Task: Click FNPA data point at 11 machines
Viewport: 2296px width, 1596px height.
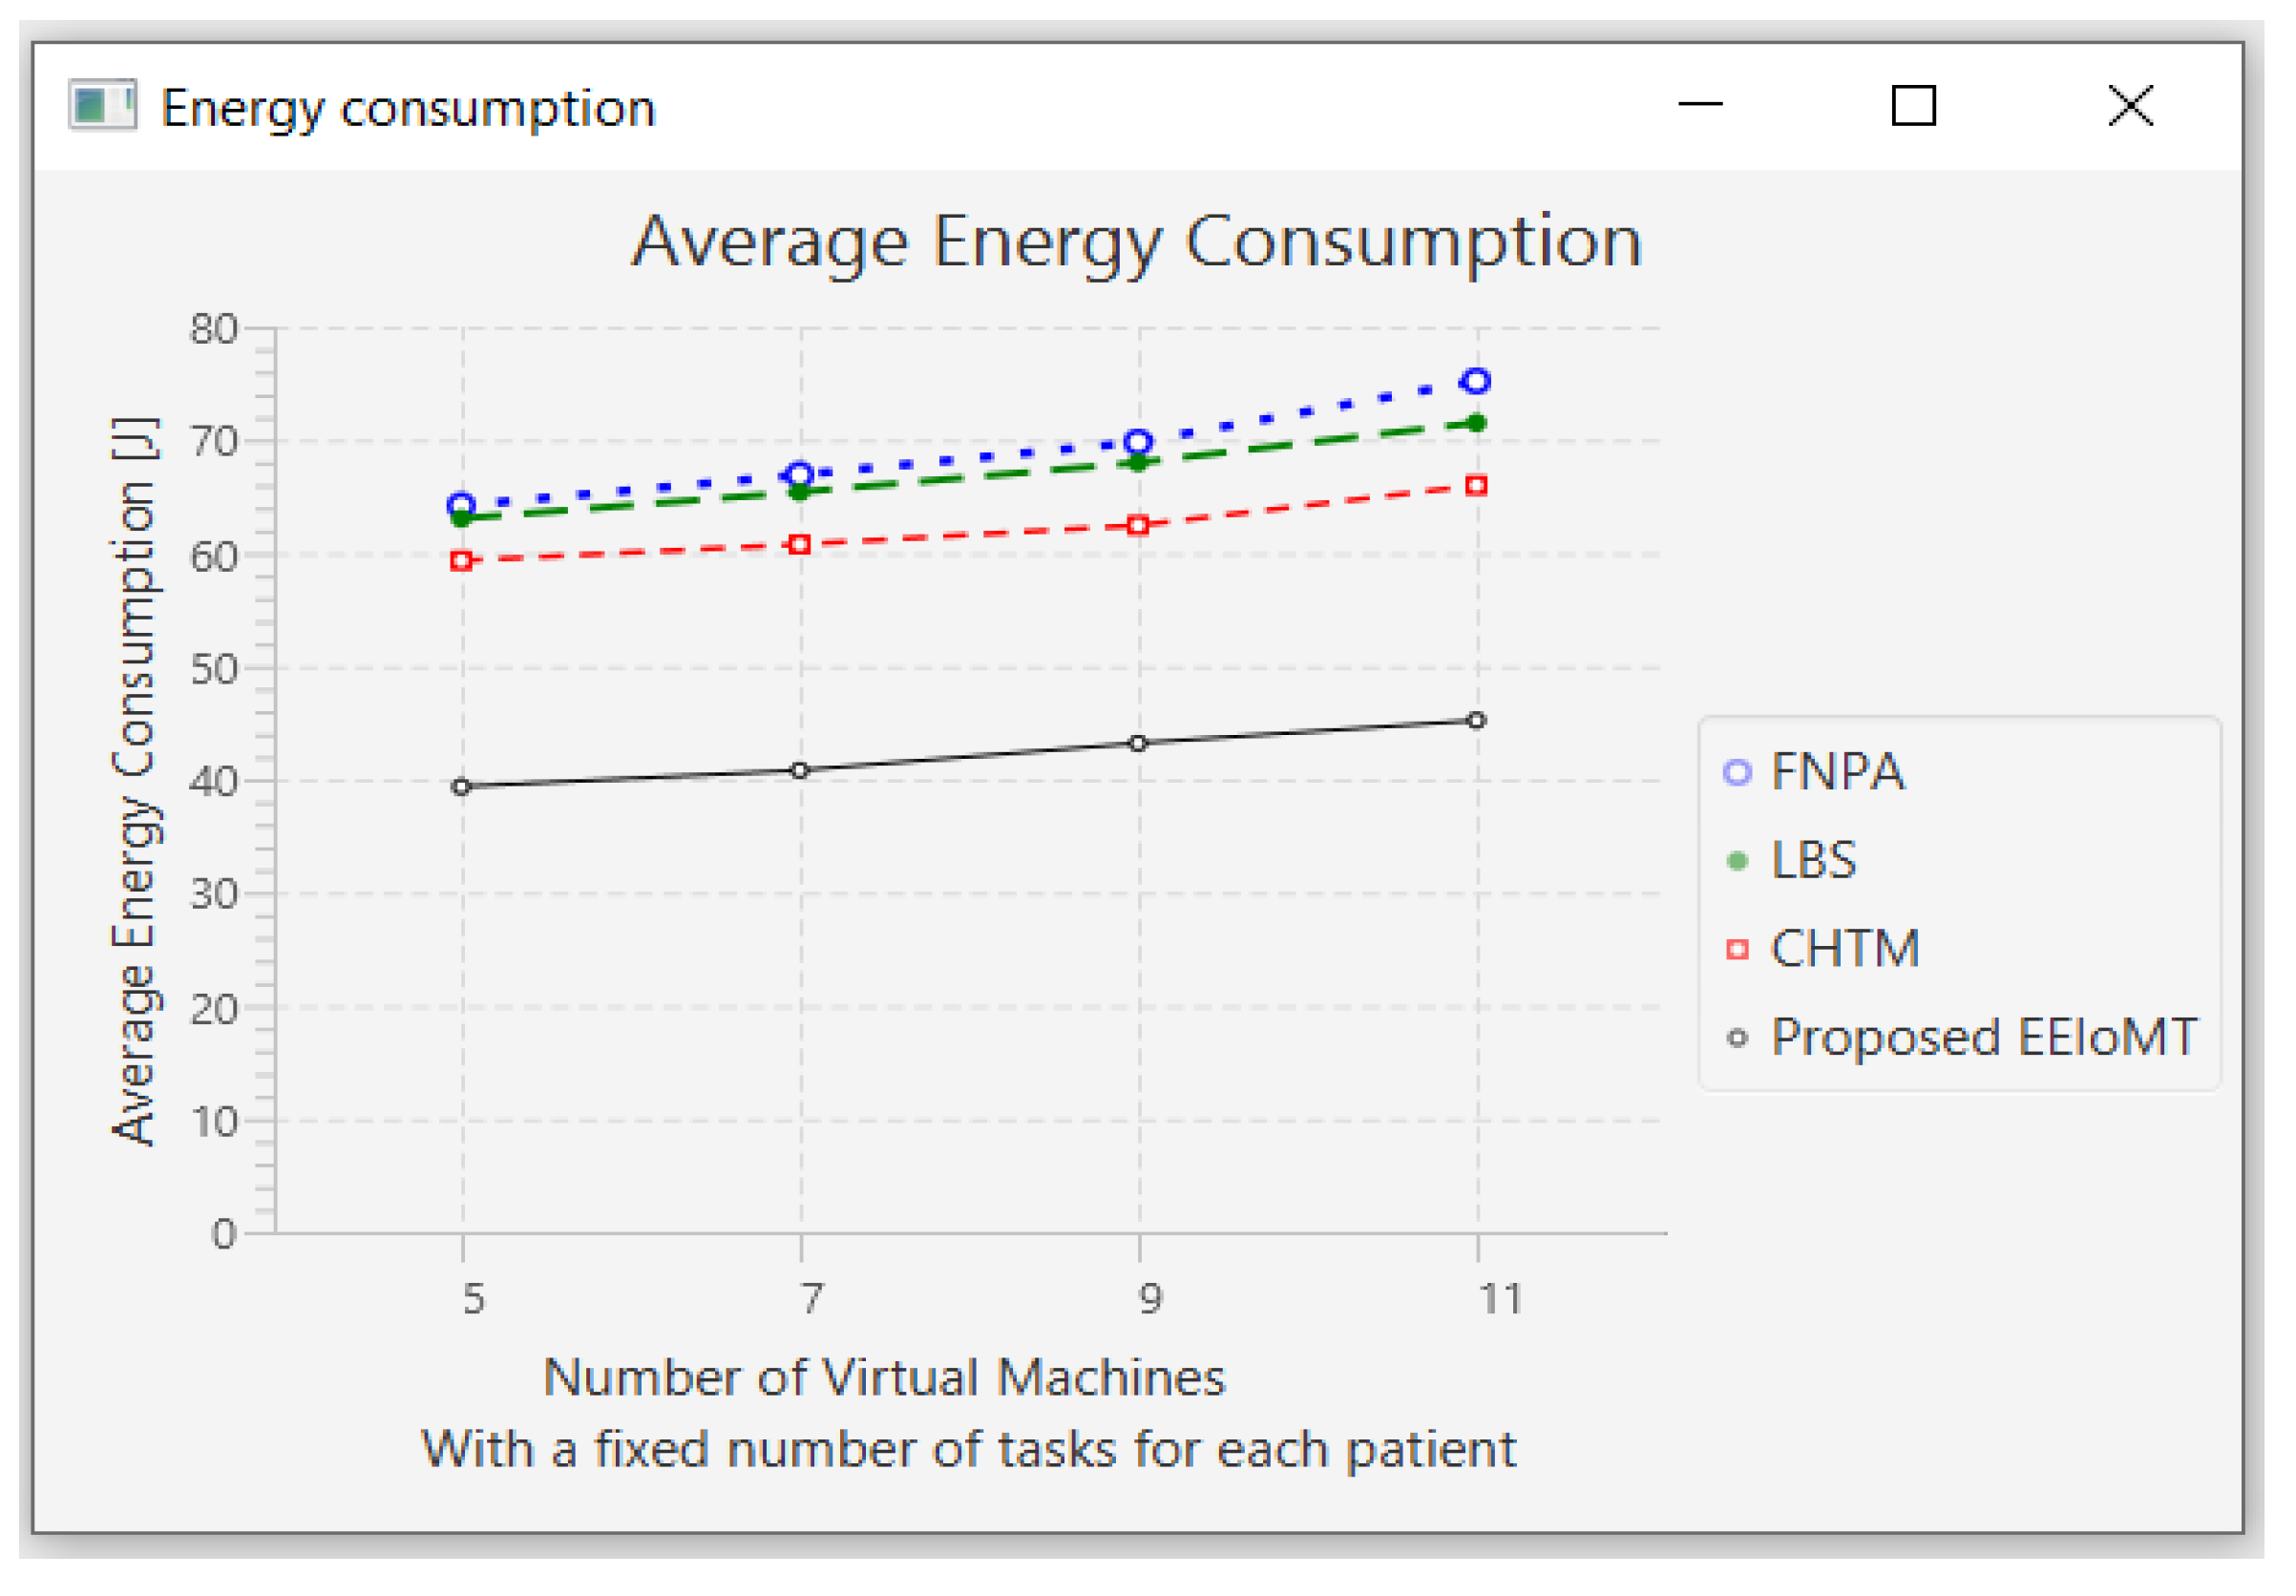Action: pyautogui.click(x=1477, y=381)
